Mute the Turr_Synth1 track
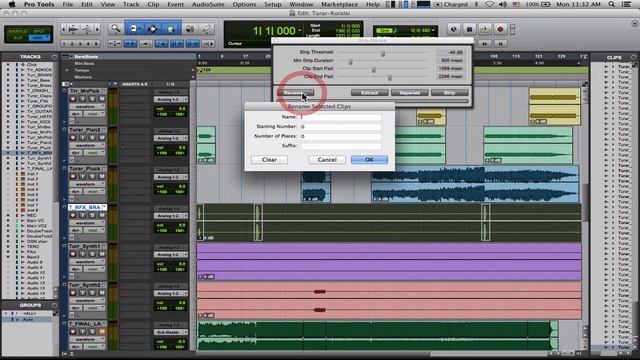Viewport: 640px width, 360px height. [102, 254]
